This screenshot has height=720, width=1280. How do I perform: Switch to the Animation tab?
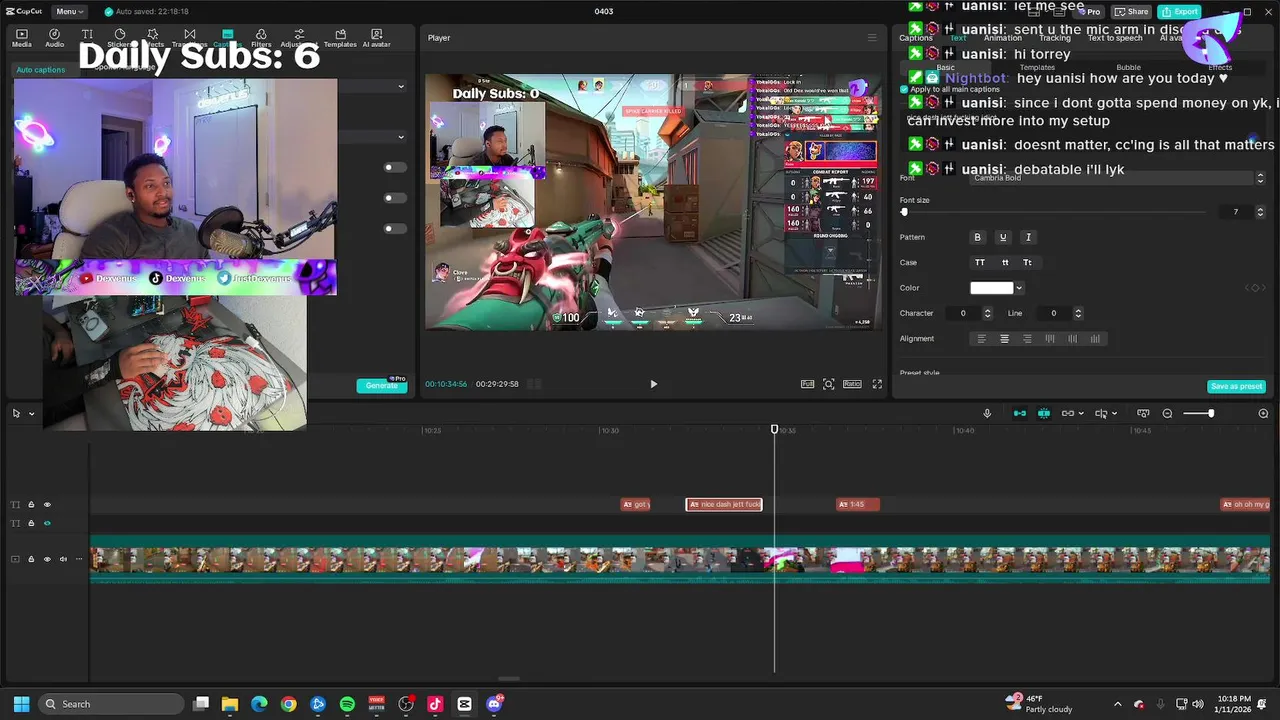click(1003, 38)
